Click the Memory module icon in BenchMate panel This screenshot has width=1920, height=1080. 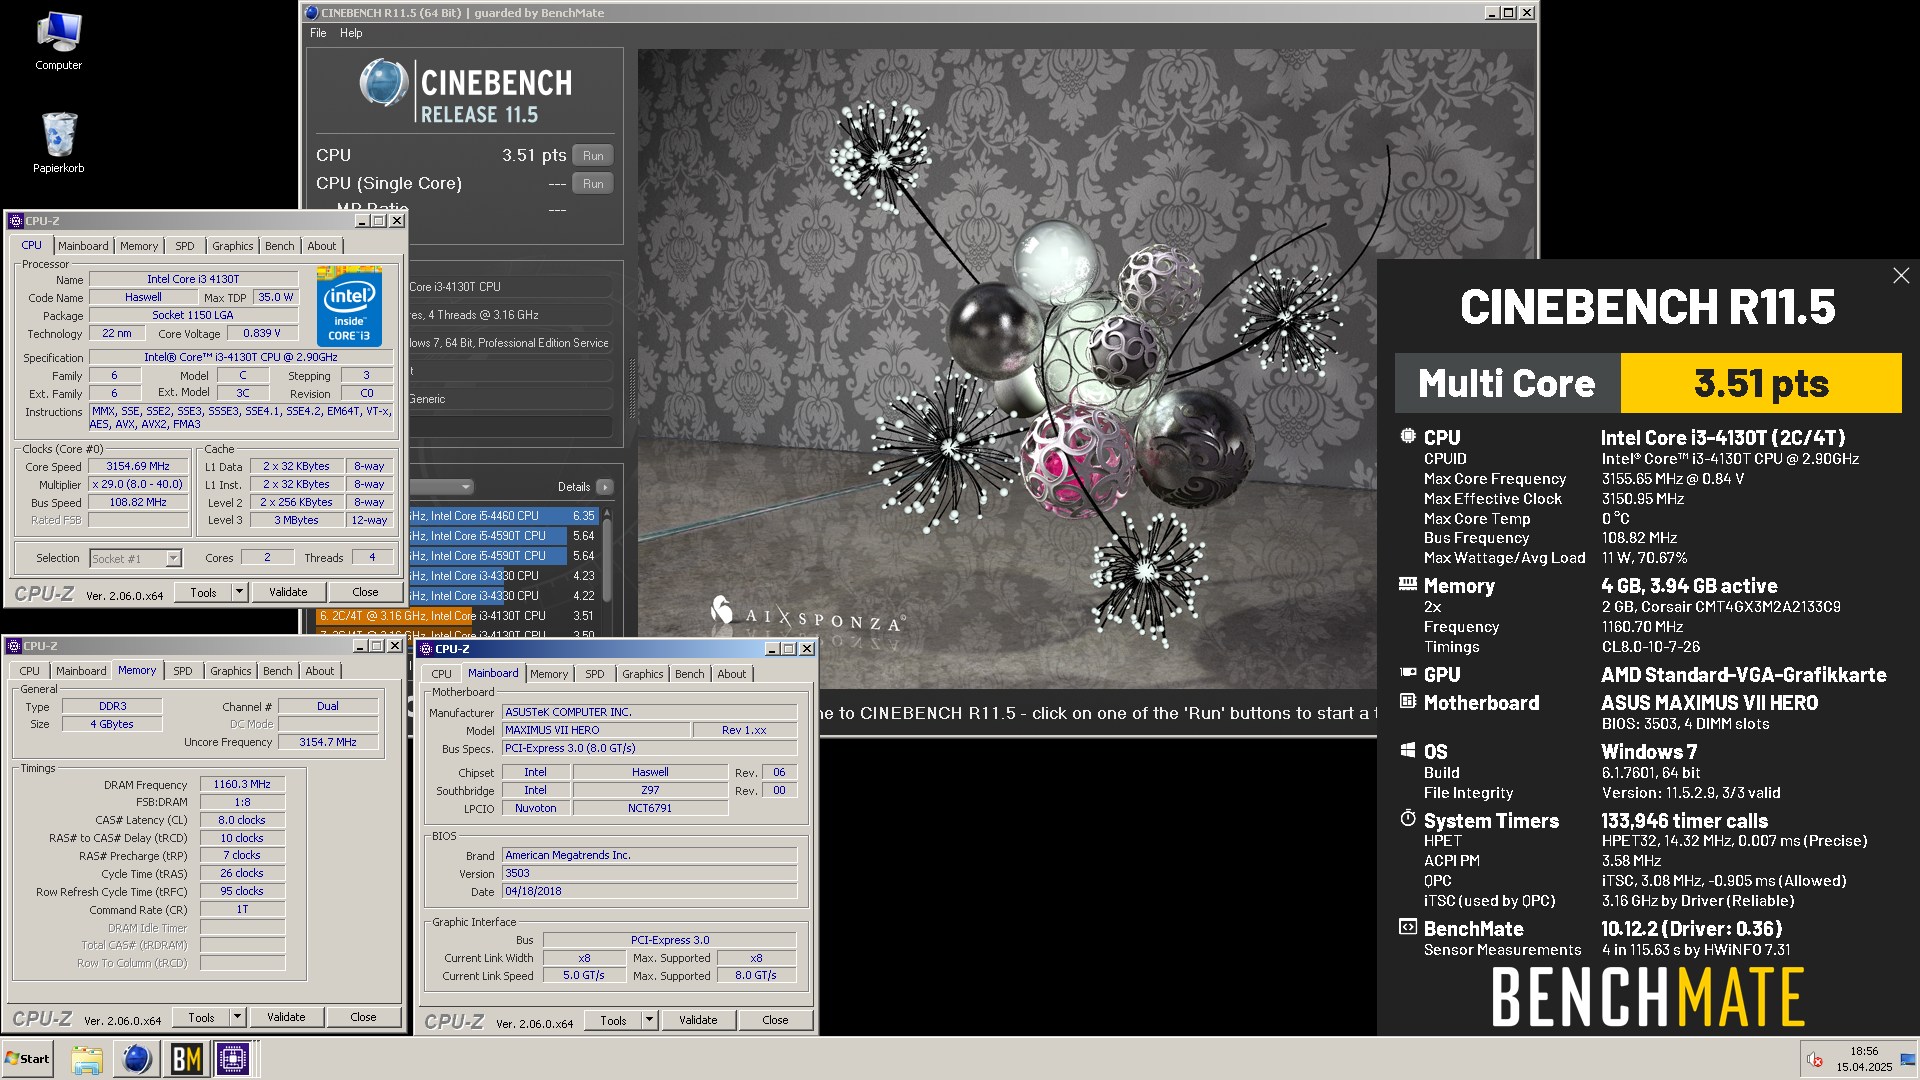point(1408,584)
